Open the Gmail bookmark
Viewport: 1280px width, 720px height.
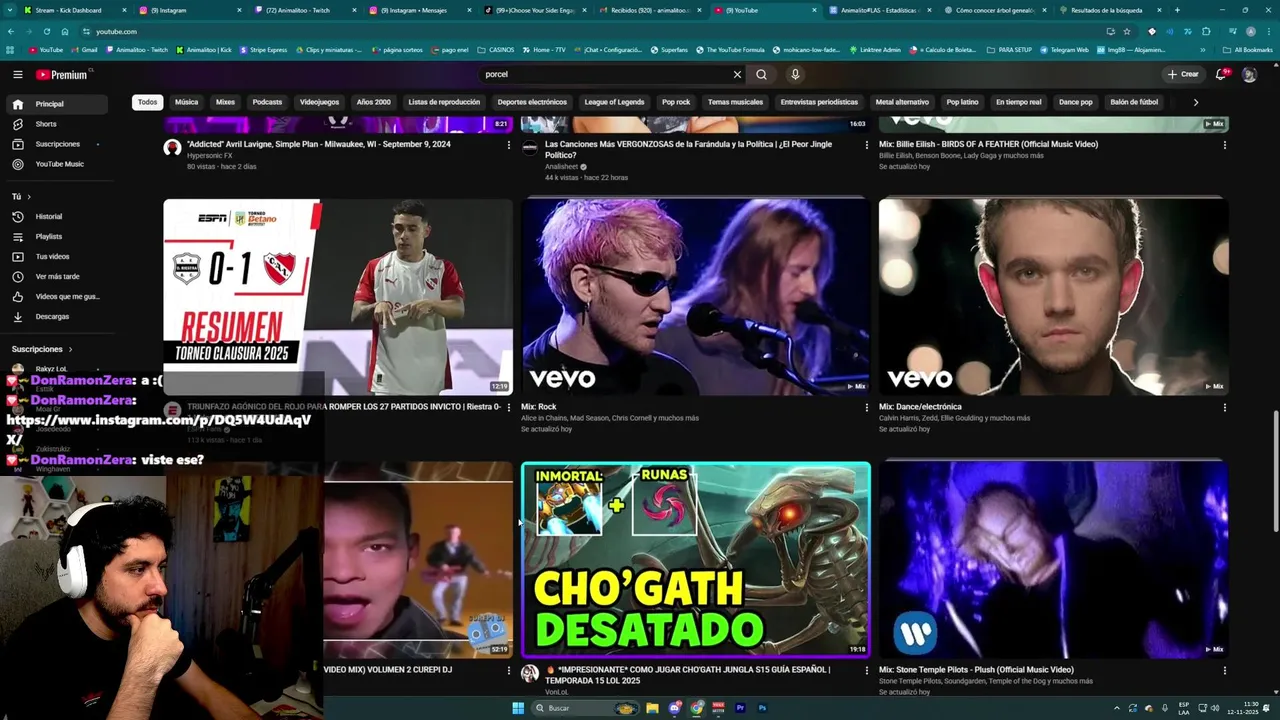pyautogui.click(x=84, y=49)
